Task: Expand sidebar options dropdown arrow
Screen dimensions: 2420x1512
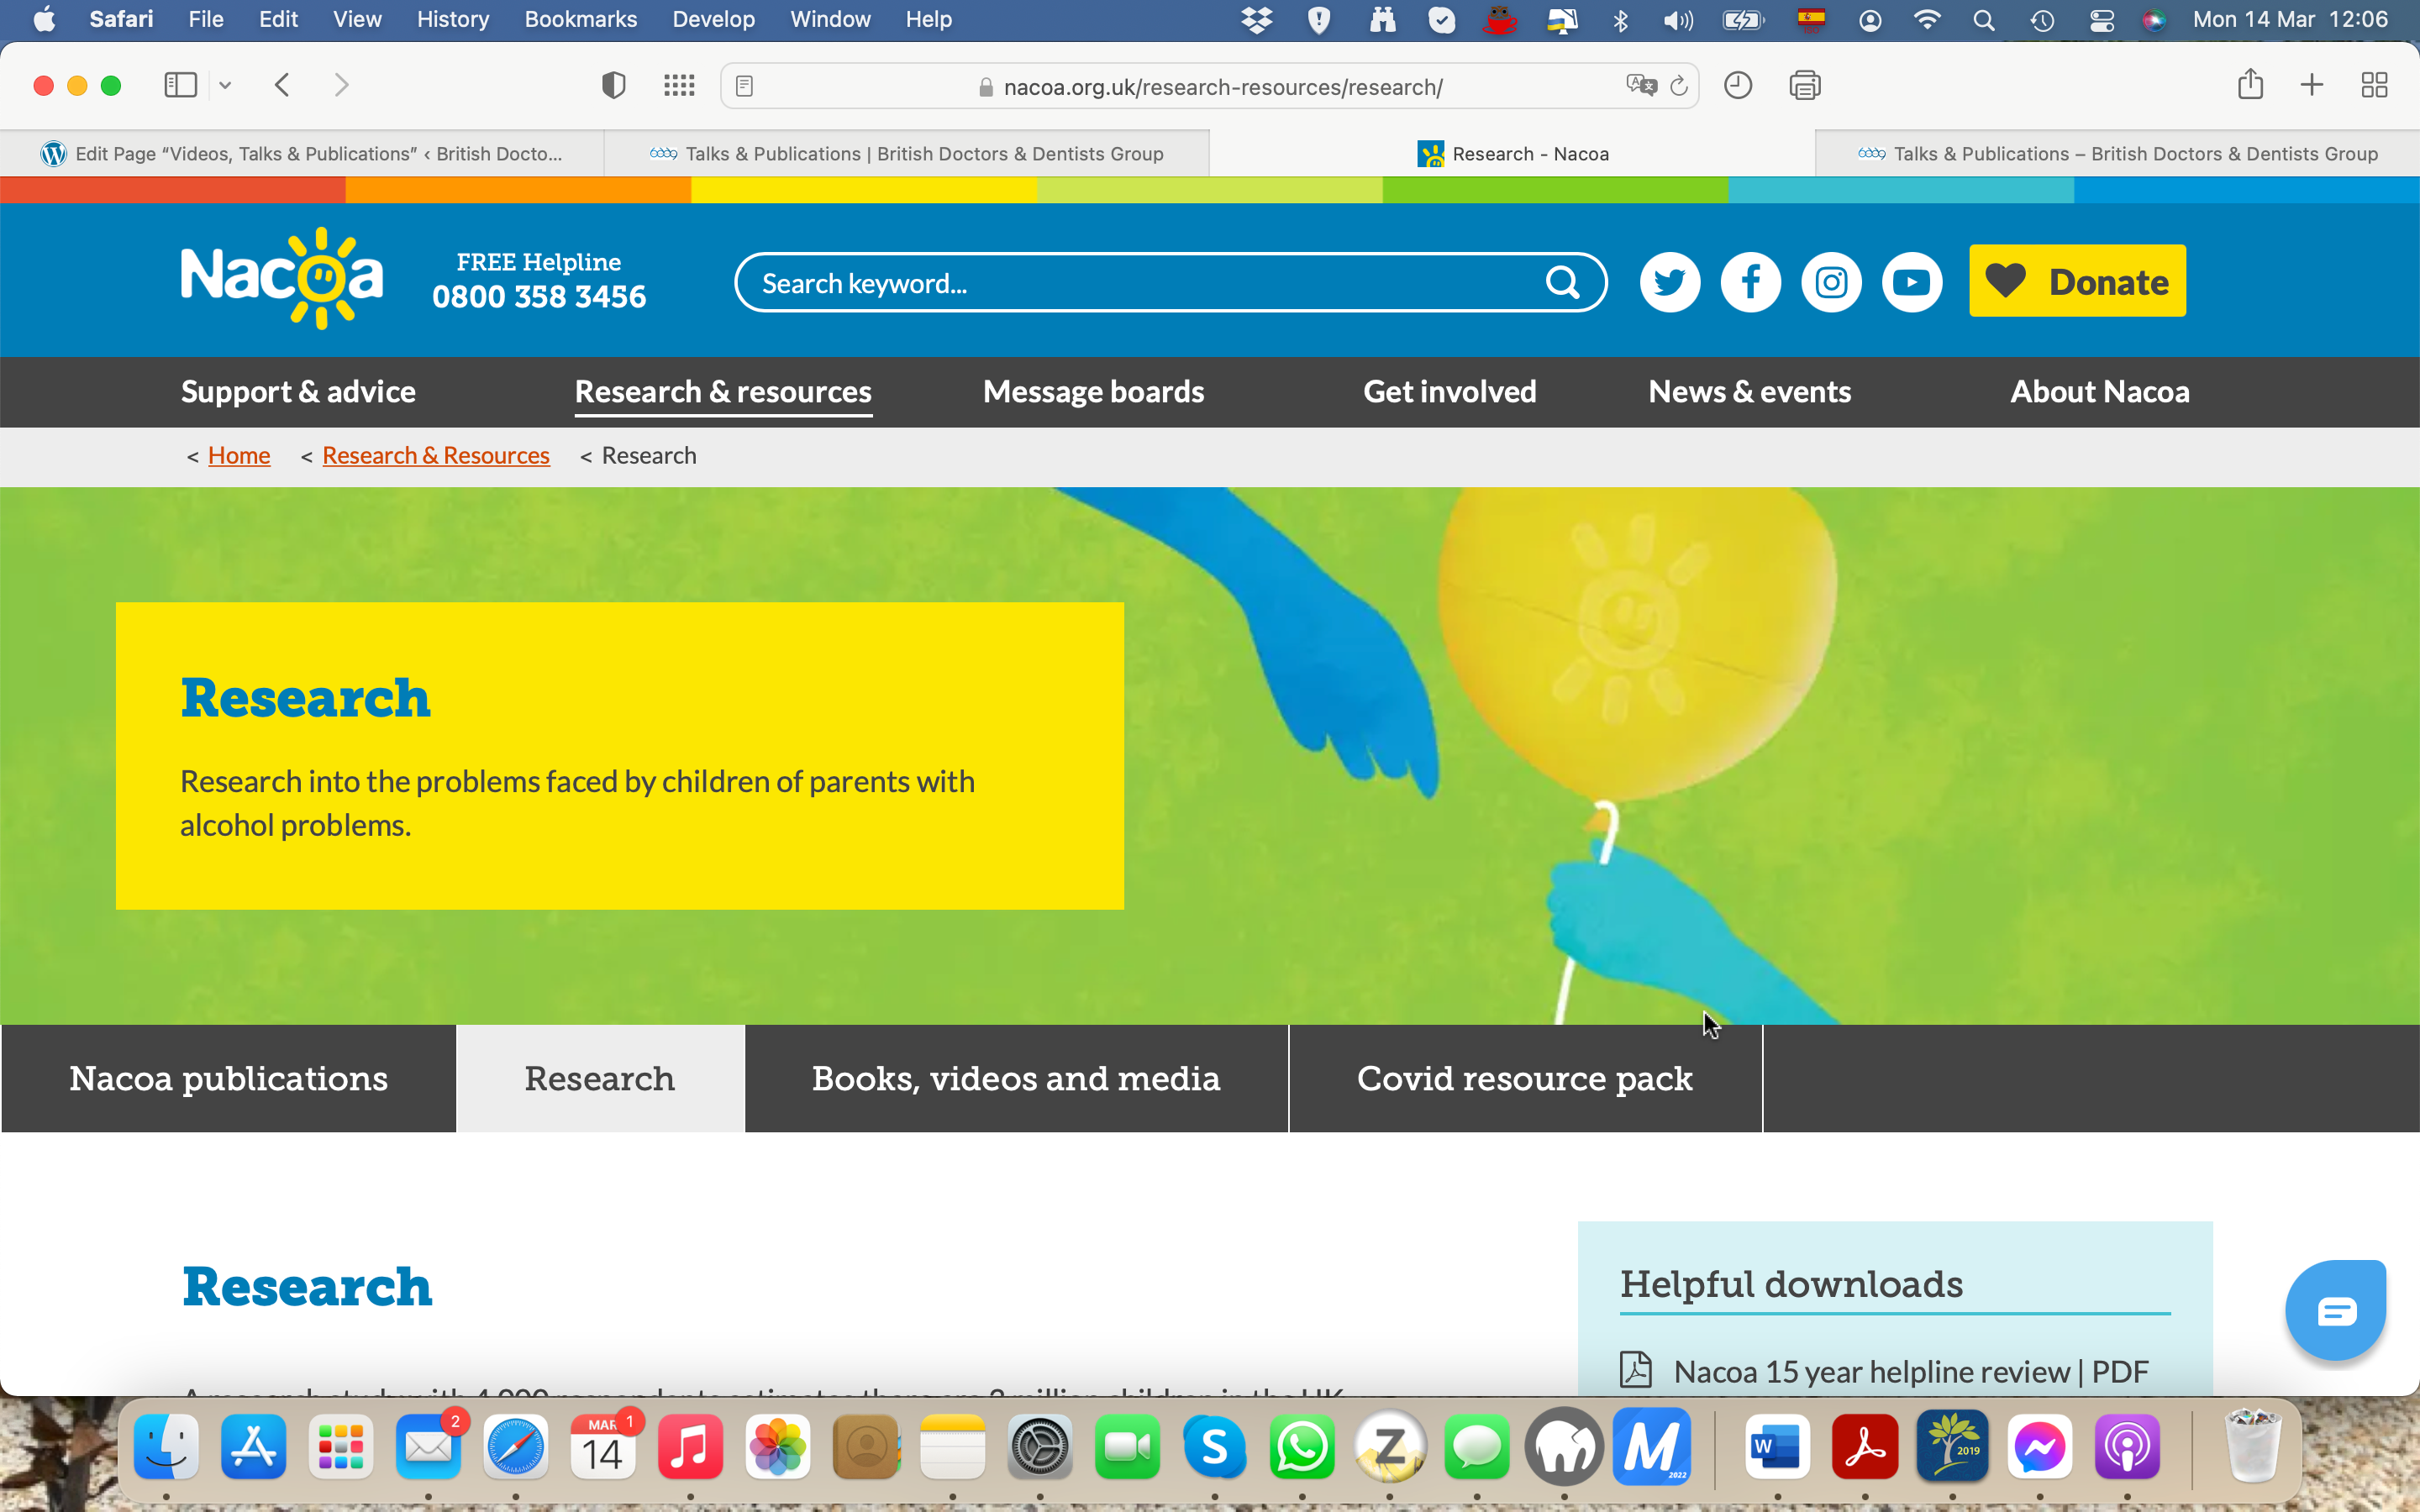Action: point(225,86)
